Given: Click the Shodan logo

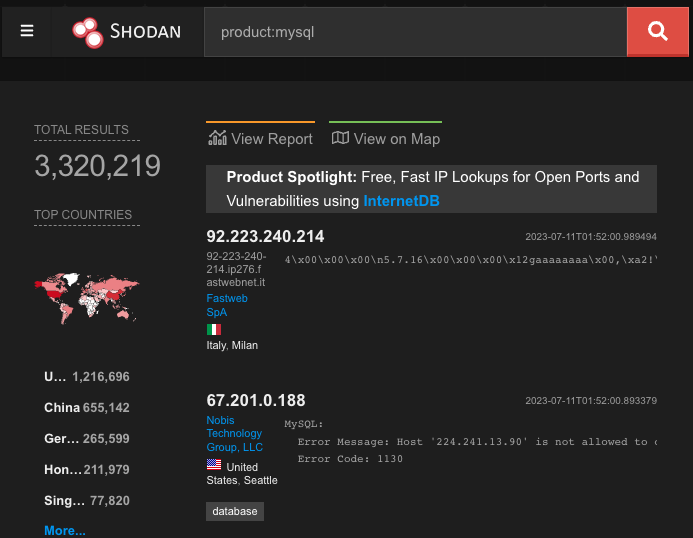Looking at the screenshot, I should pos(127,32).
